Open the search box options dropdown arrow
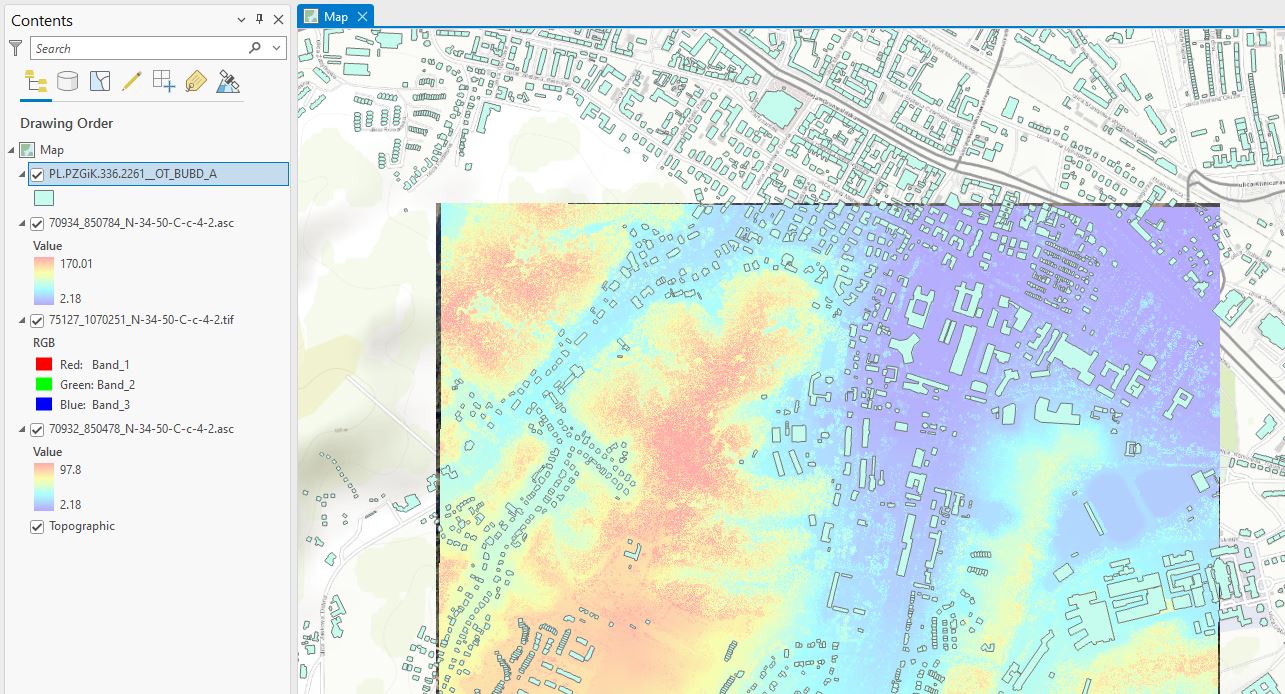This screenshot has width=1285, height=694. (x=276, y=48)
